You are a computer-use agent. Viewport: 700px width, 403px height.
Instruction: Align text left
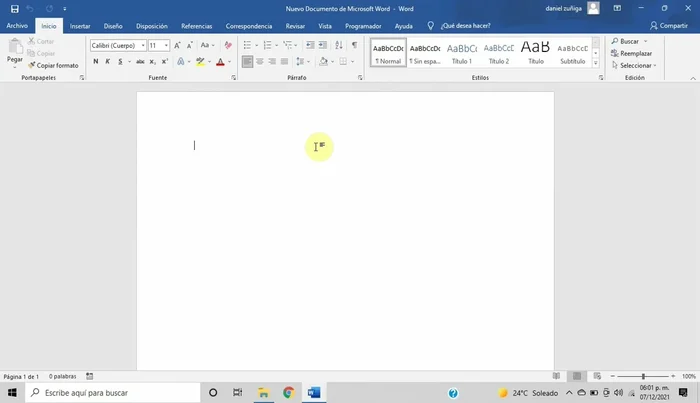point(247,62)
